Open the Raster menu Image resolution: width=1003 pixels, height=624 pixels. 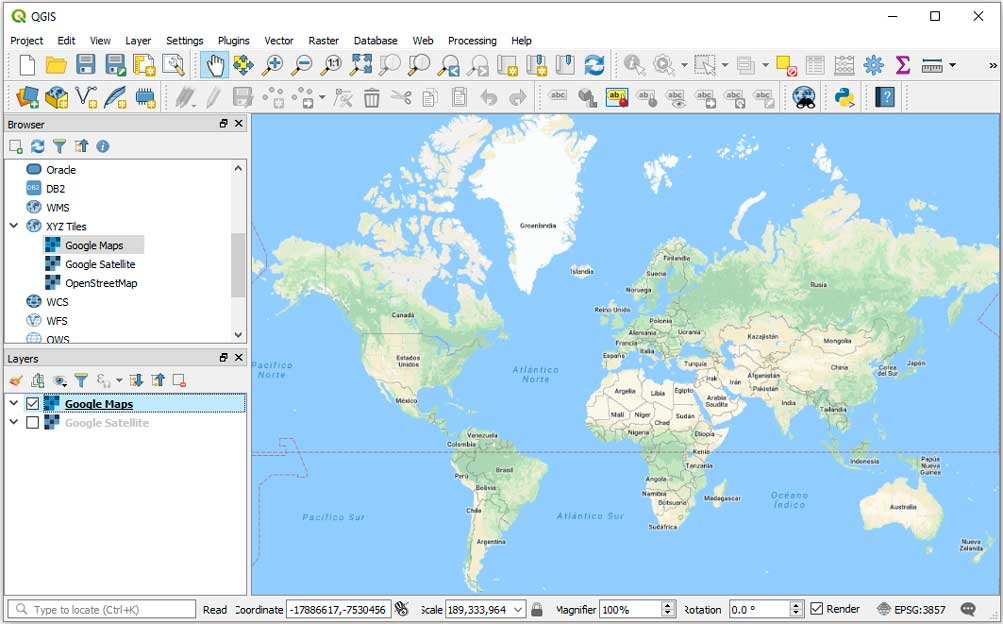tap(323, 41)
